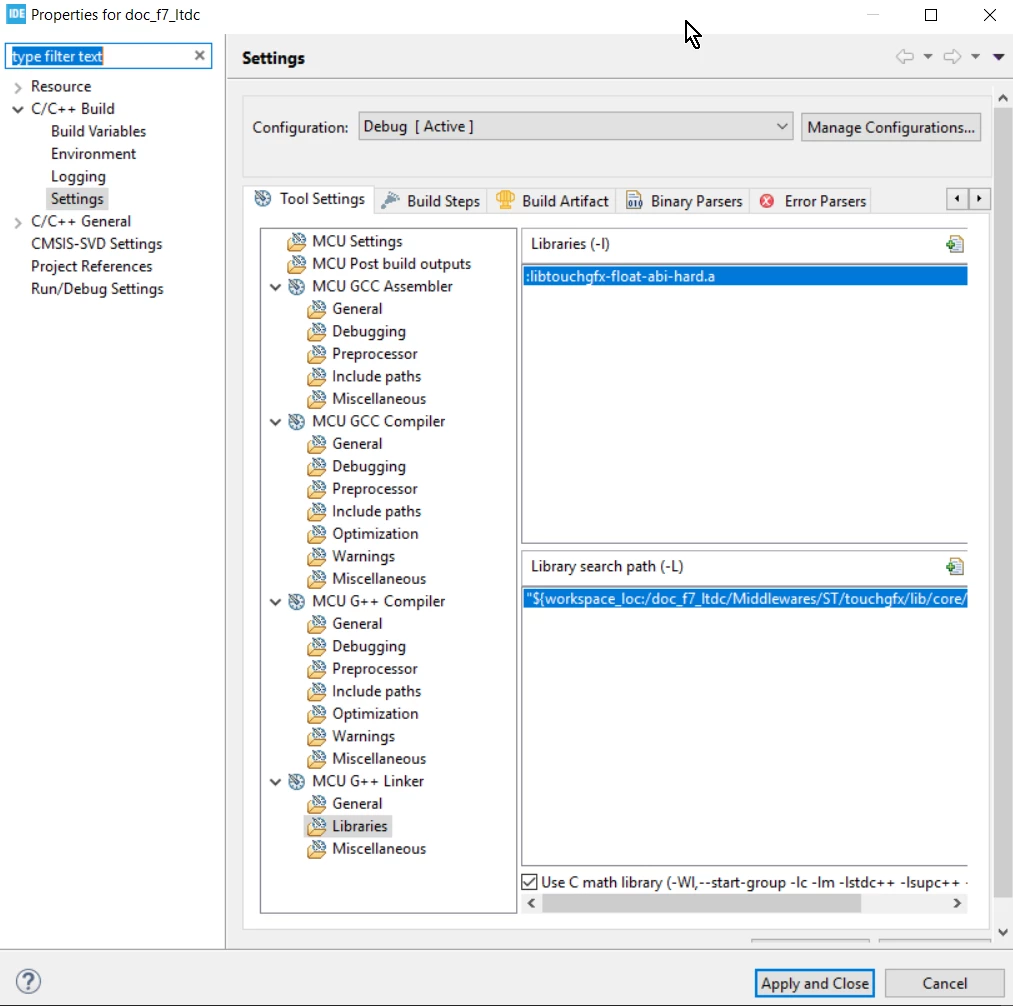Clear the filter text with the X icon
Image resolution: width=1013 pixels, height=1006 pixels.
coord(200,56)
